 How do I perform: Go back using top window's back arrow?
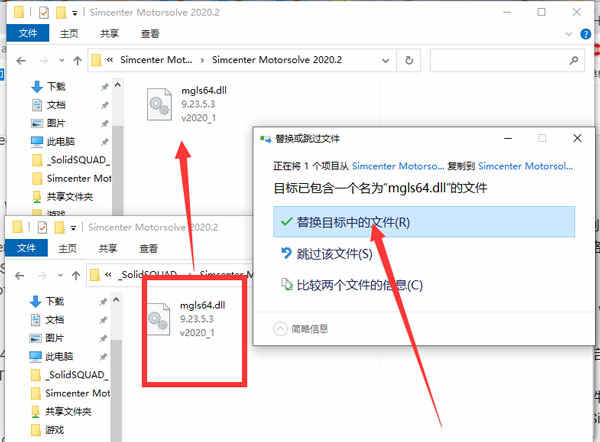(21, 60)
